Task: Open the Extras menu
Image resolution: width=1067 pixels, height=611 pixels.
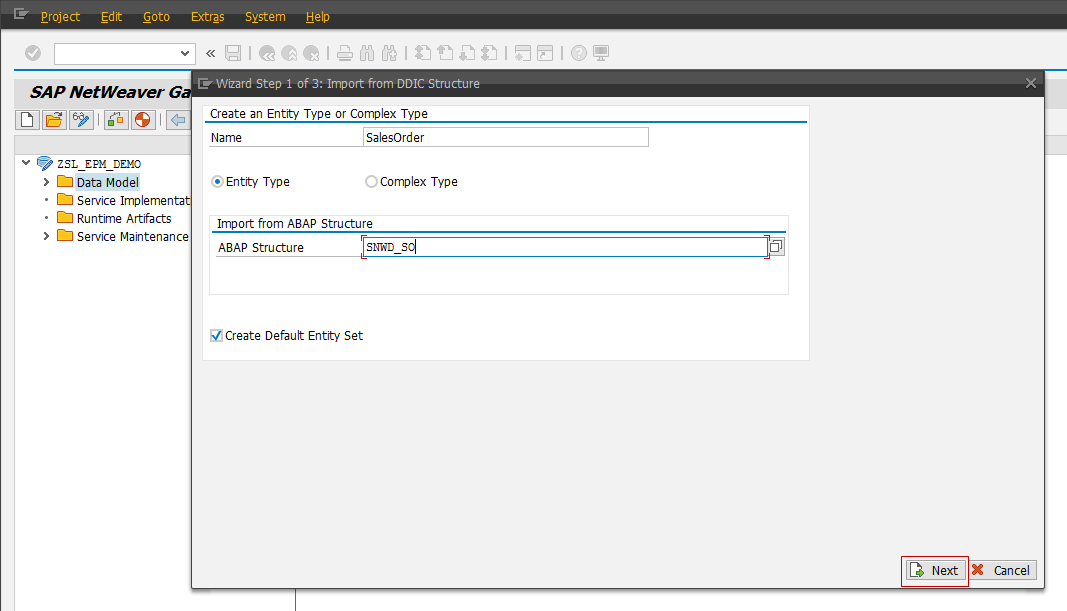Action: click(207, 16)
